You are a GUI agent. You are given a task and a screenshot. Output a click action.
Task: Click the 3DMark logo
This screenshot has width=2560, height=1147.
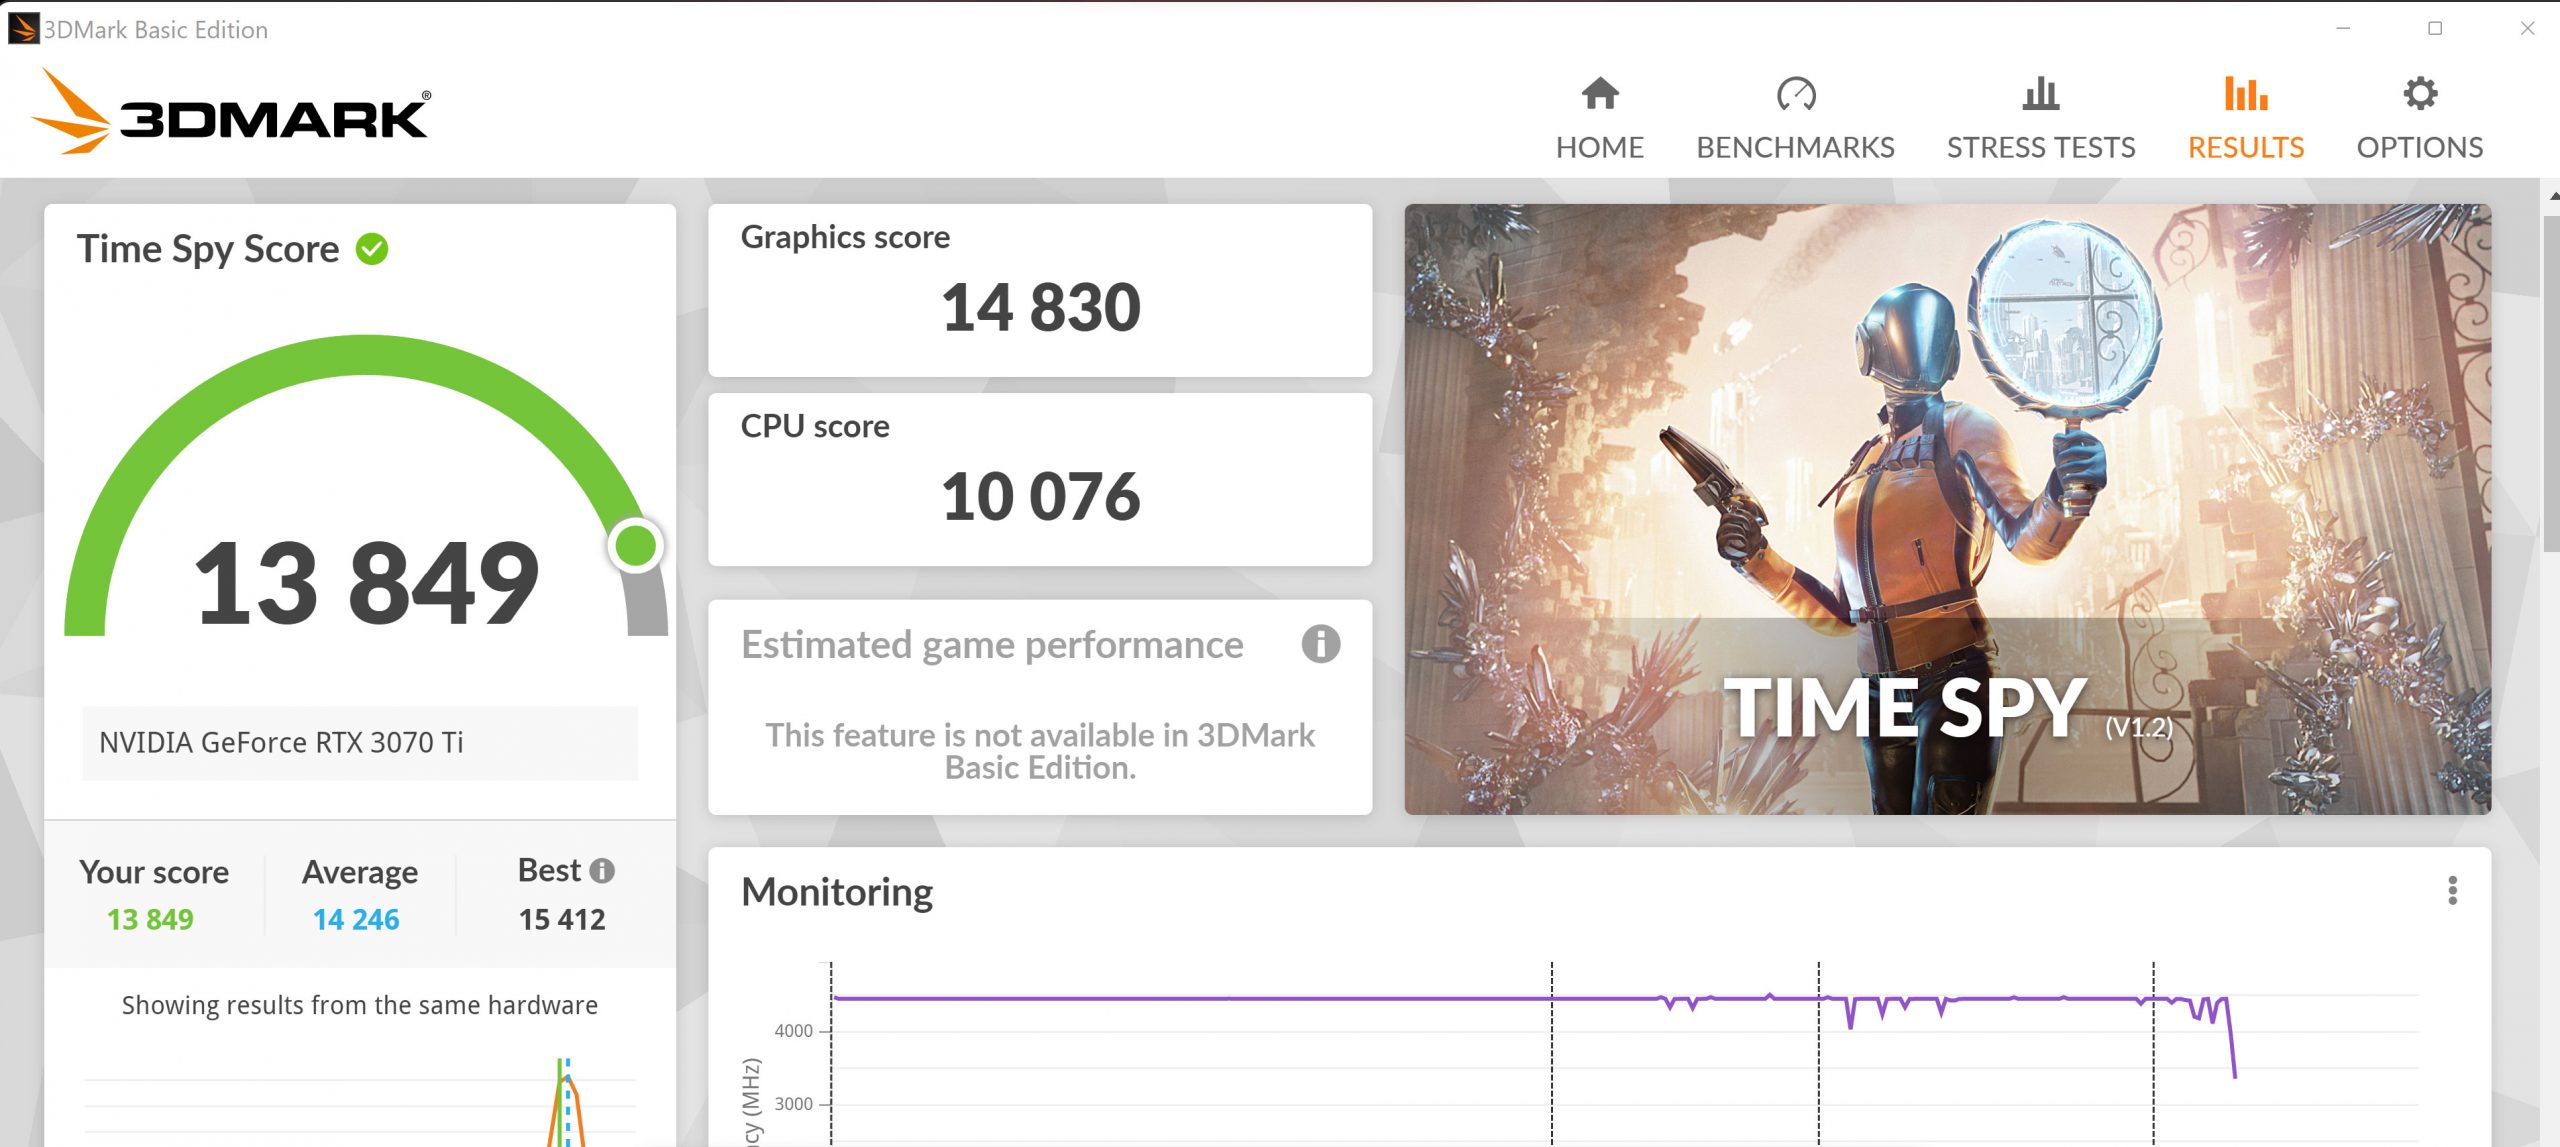click(231, 112)
